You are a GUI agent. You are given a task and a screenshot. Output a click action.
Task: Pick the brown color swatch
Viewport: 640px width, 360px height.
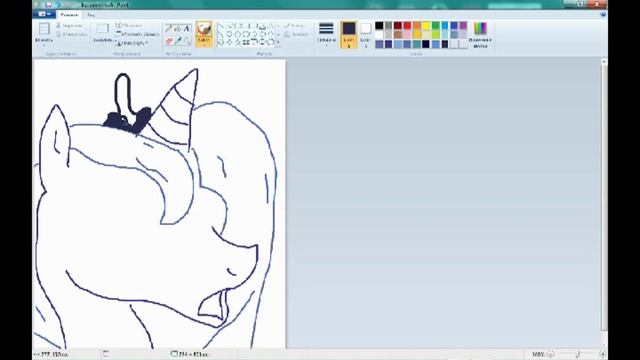tap(398, 35)
